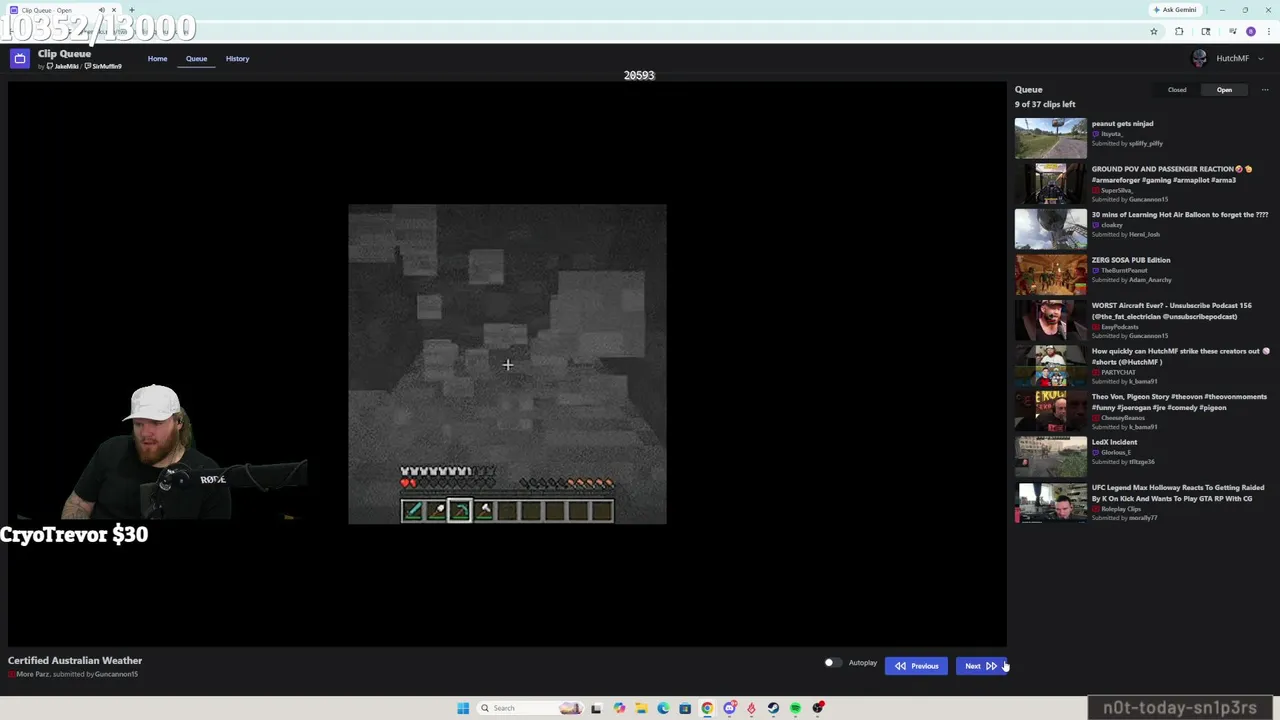Open Discord from the taskbar
1280x720 pixels.
[729, 708]
